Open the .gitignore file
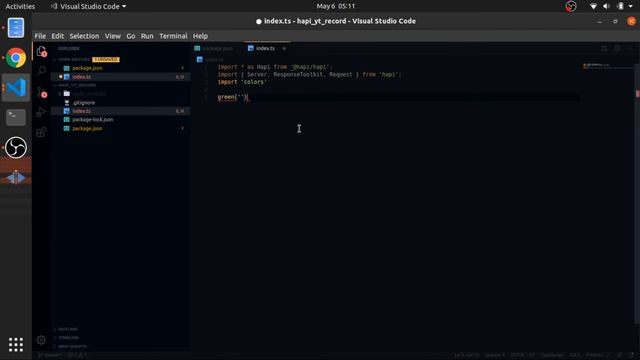The image size is (640, 360). click(x=120, y=102)
